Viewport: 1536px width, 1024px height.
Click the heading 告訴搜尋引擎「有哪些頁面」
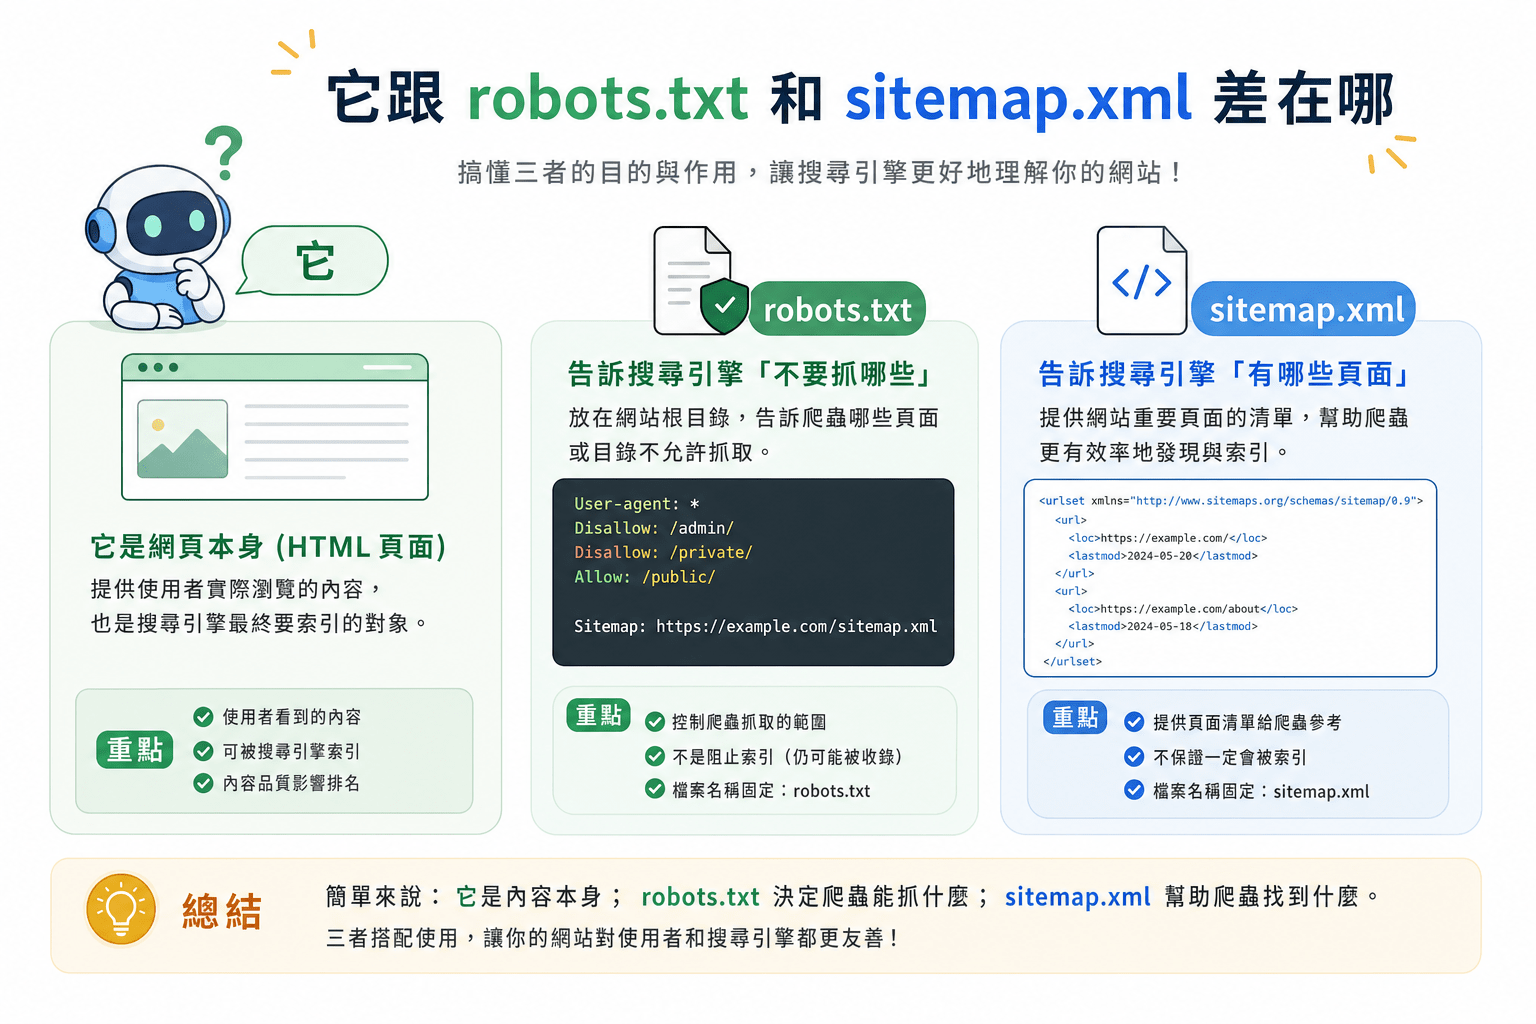tap(1224, 374)
